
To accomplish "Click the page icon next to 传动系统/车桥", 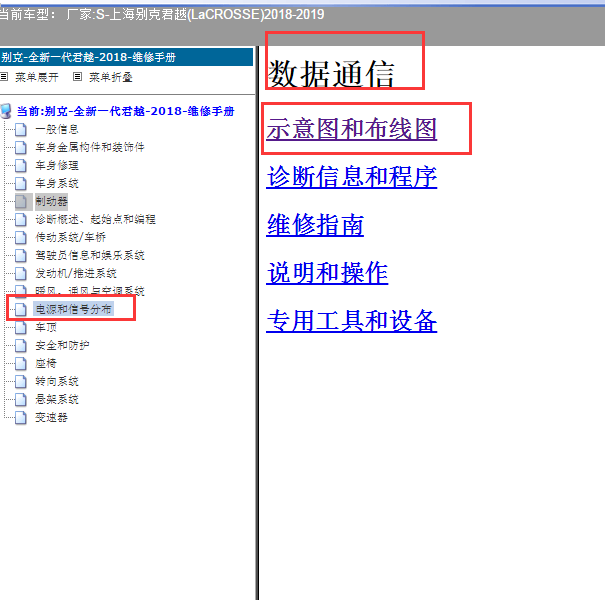I will [x=21, y=237].
